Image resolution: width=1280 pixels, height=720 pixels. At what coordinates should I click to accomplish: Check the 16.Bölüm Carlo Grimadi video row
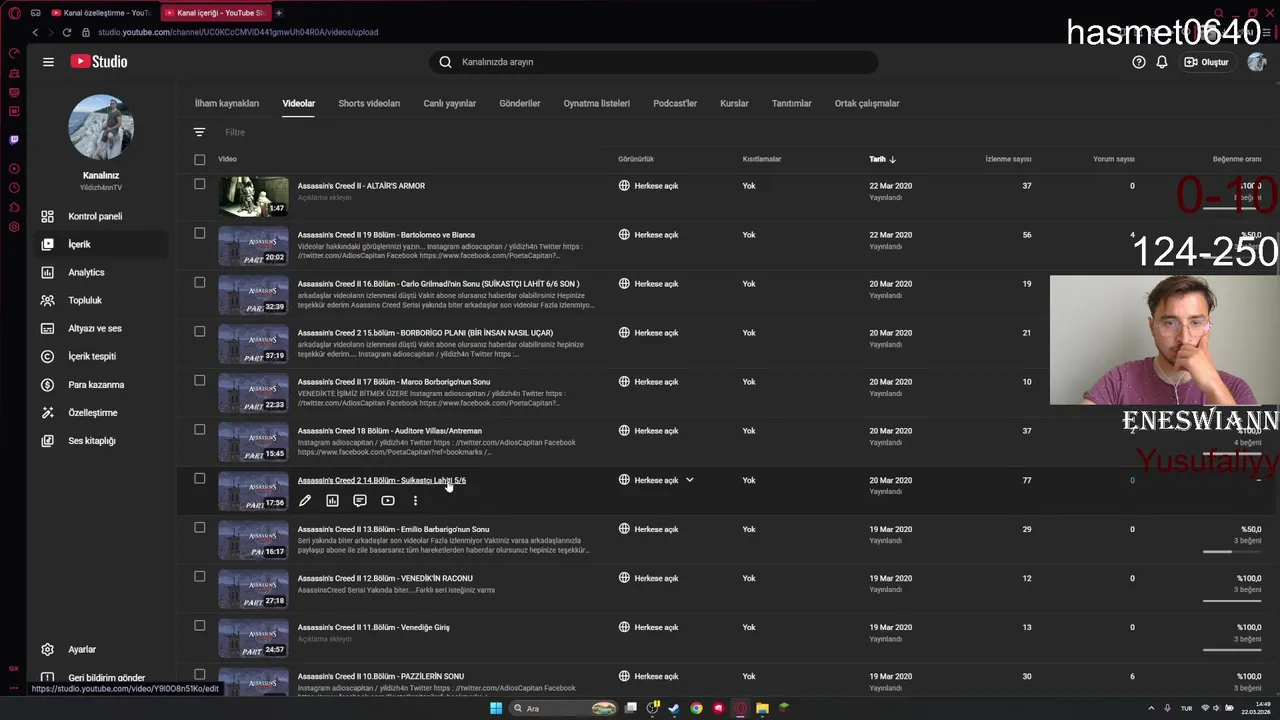coord(200,282)
